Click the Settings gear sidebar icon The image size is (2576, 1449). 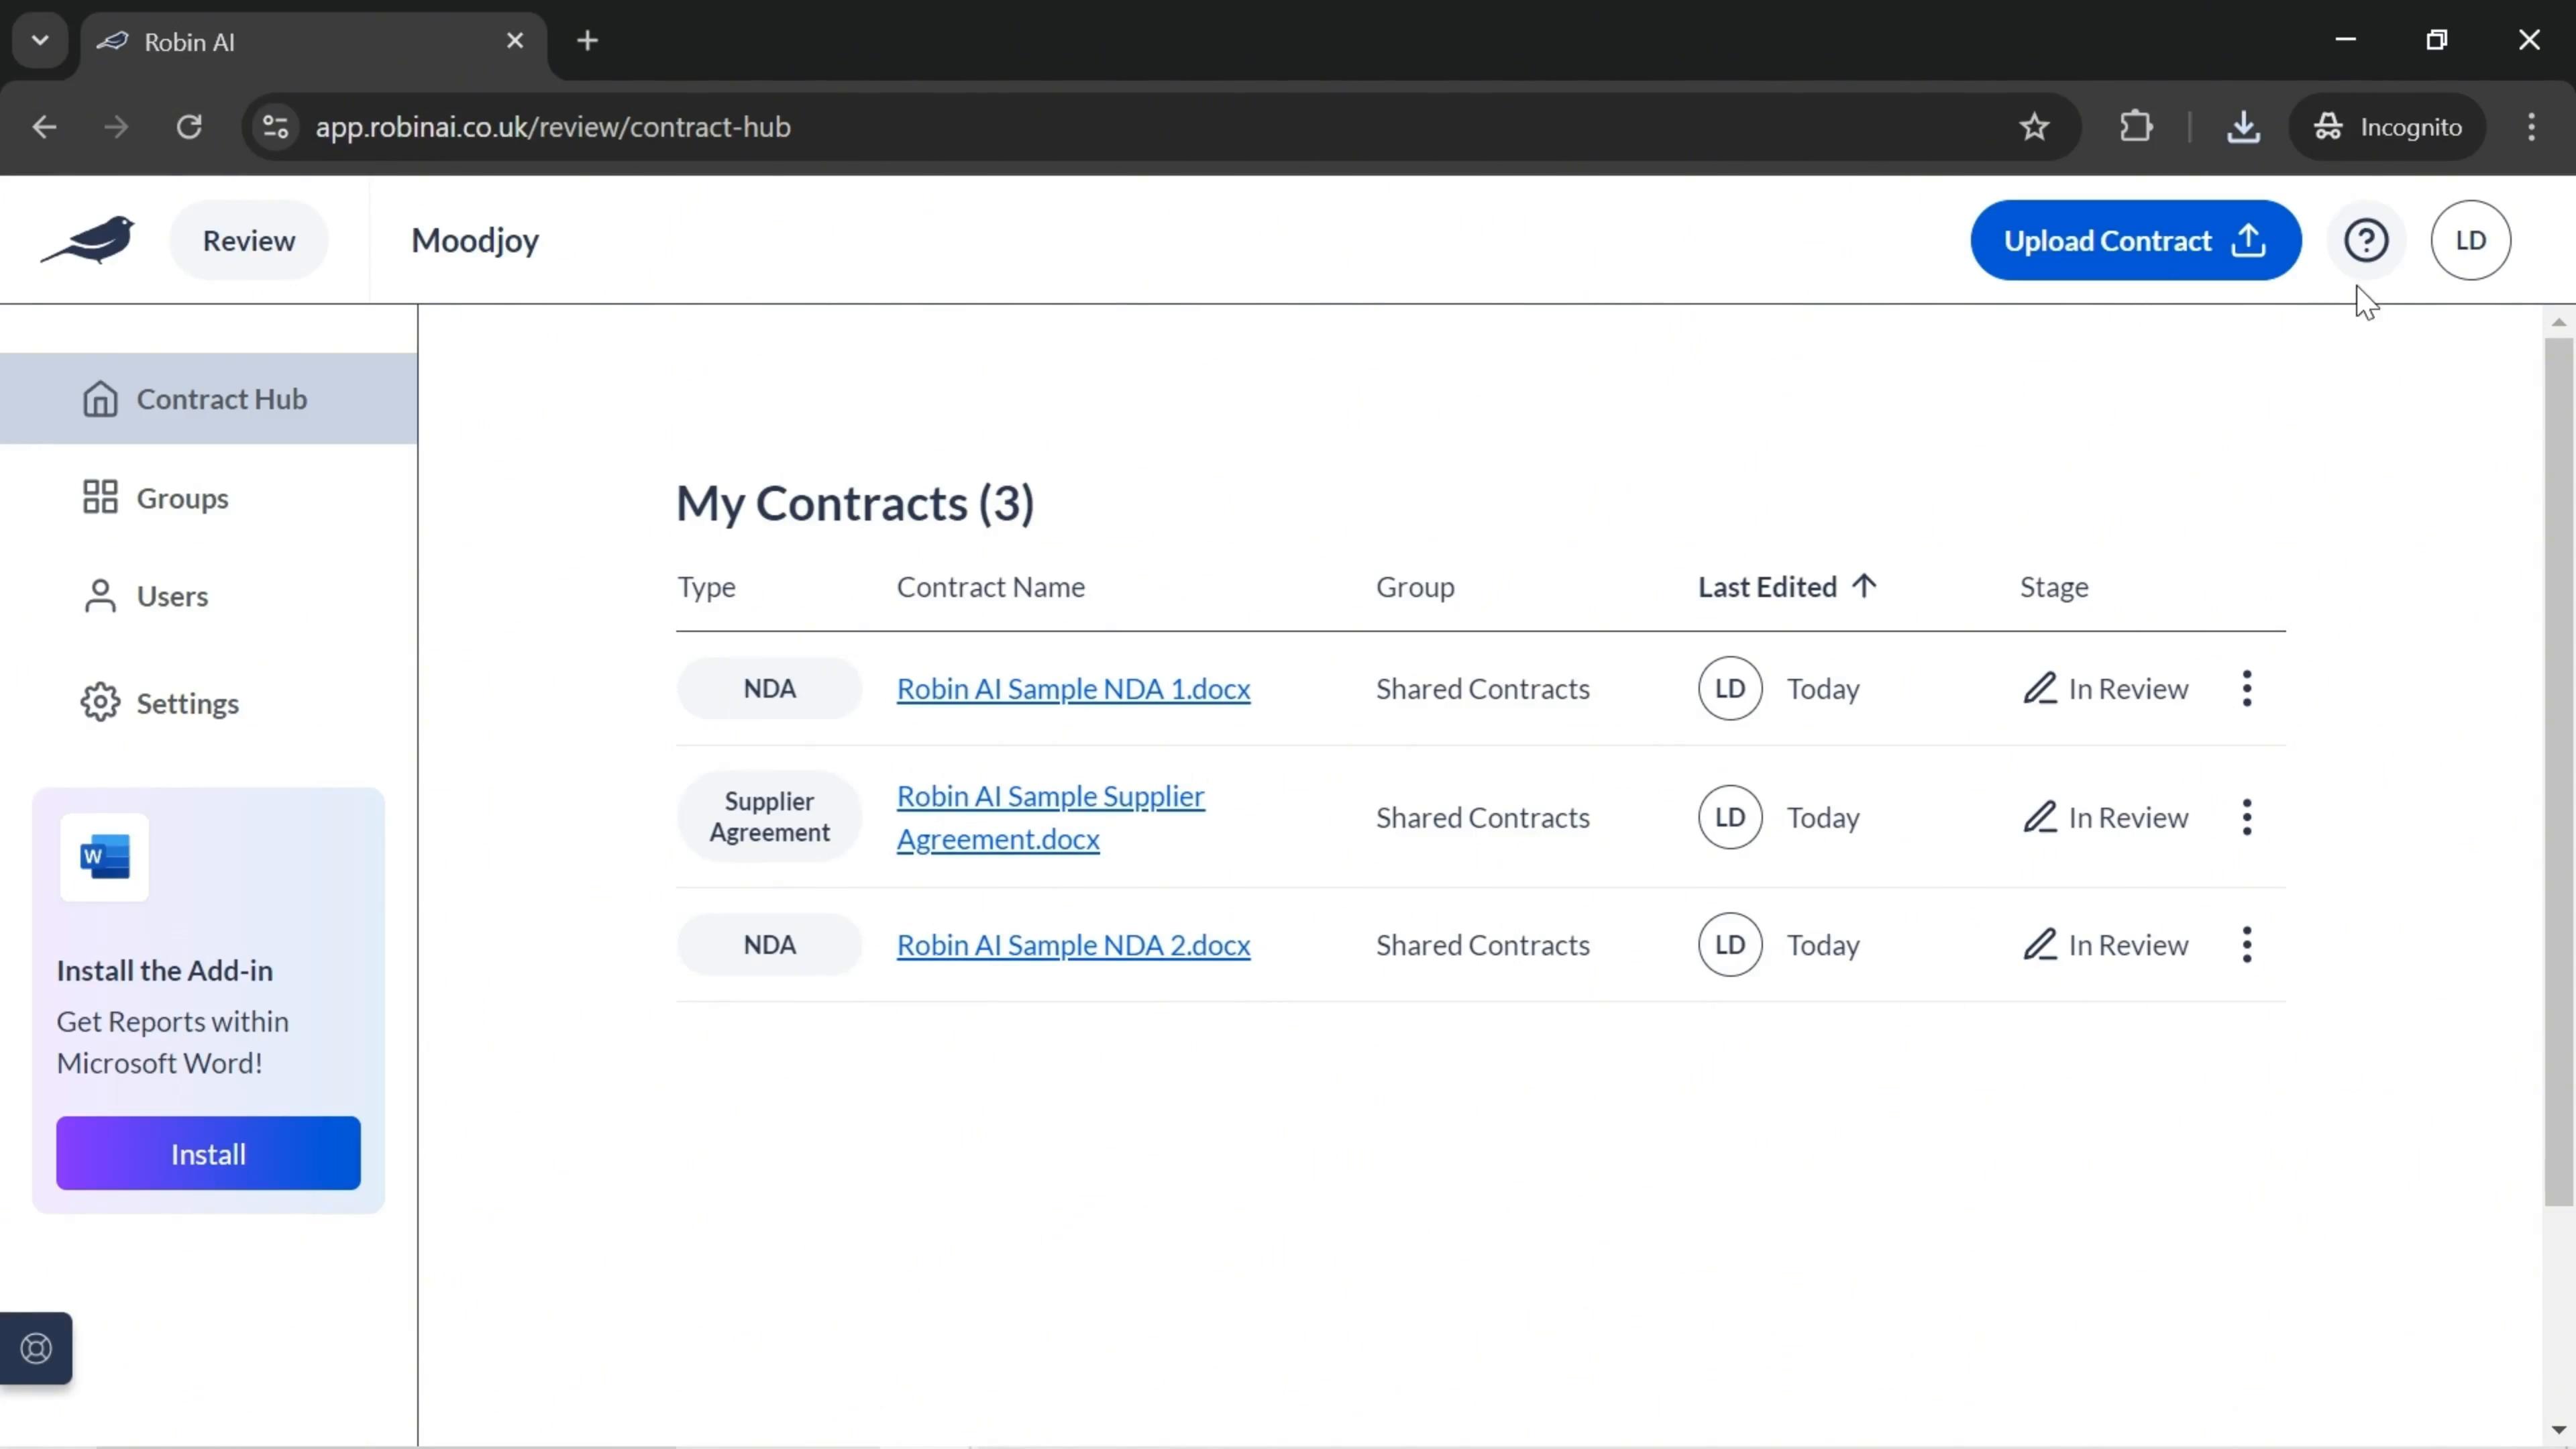(101, 702)
